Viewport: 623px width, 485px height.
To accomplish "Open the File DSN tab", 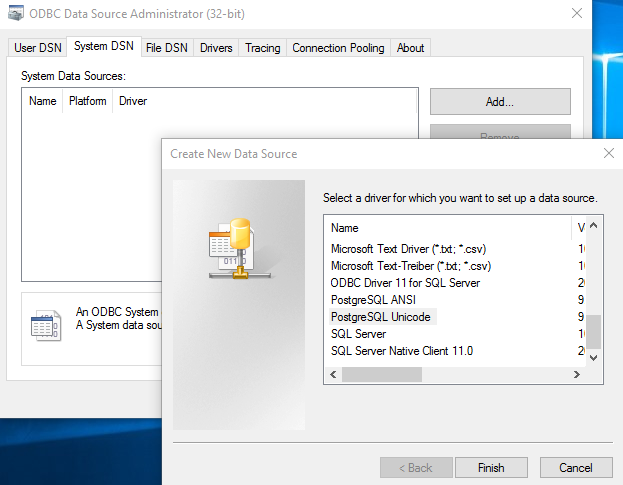I will point(167,48).
